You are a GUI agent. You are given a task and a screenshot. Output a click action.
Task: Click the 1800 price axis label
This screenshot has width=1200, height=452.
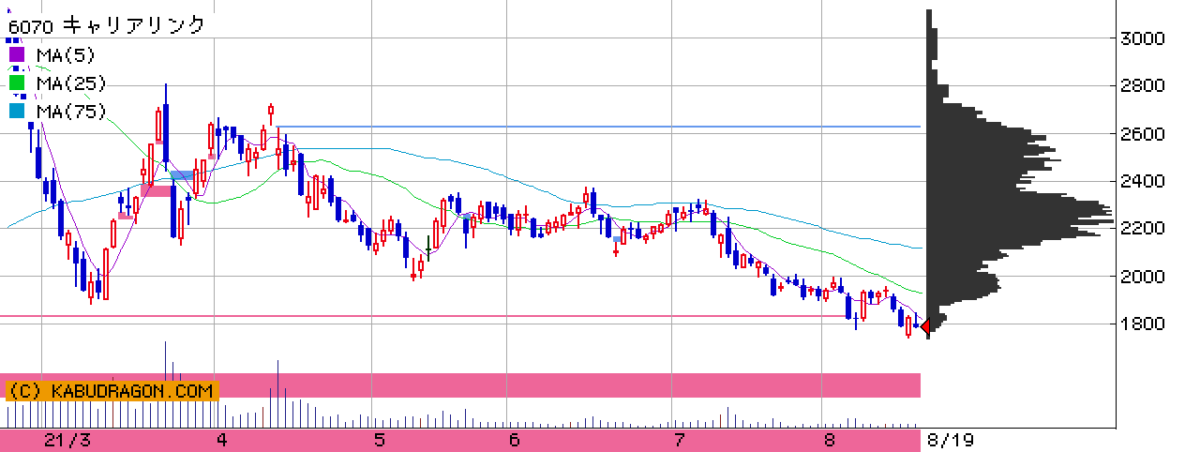[1145, 324]
